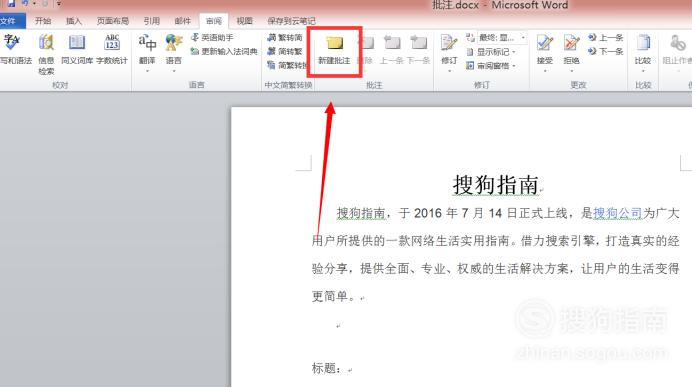Viewport: 692px width, 387px height.
Task: Click the 繁转简 conversion button
Action: [285, 38]
